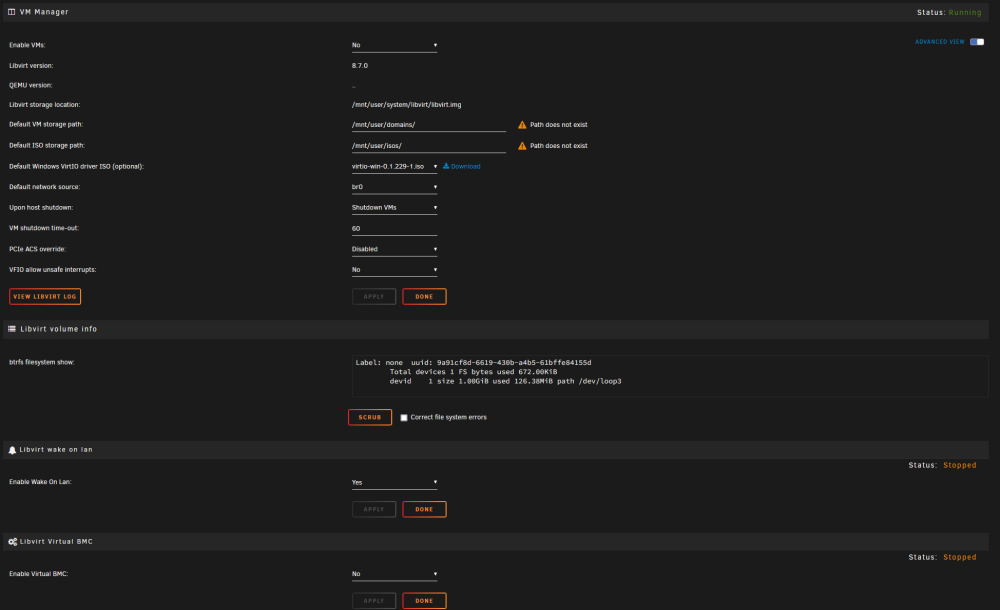Click the libvirt.img storage location path
This screenshot has width=1000, height=610.
(406, 105)
